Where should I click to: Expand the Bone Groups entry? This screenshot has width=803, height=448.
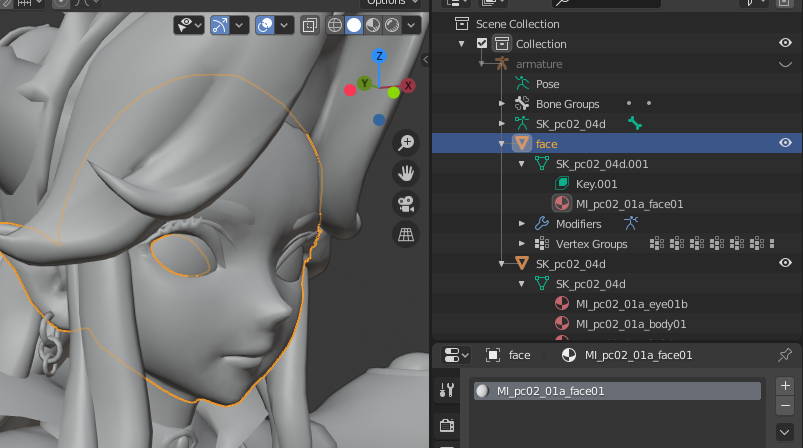click(502, 104)
